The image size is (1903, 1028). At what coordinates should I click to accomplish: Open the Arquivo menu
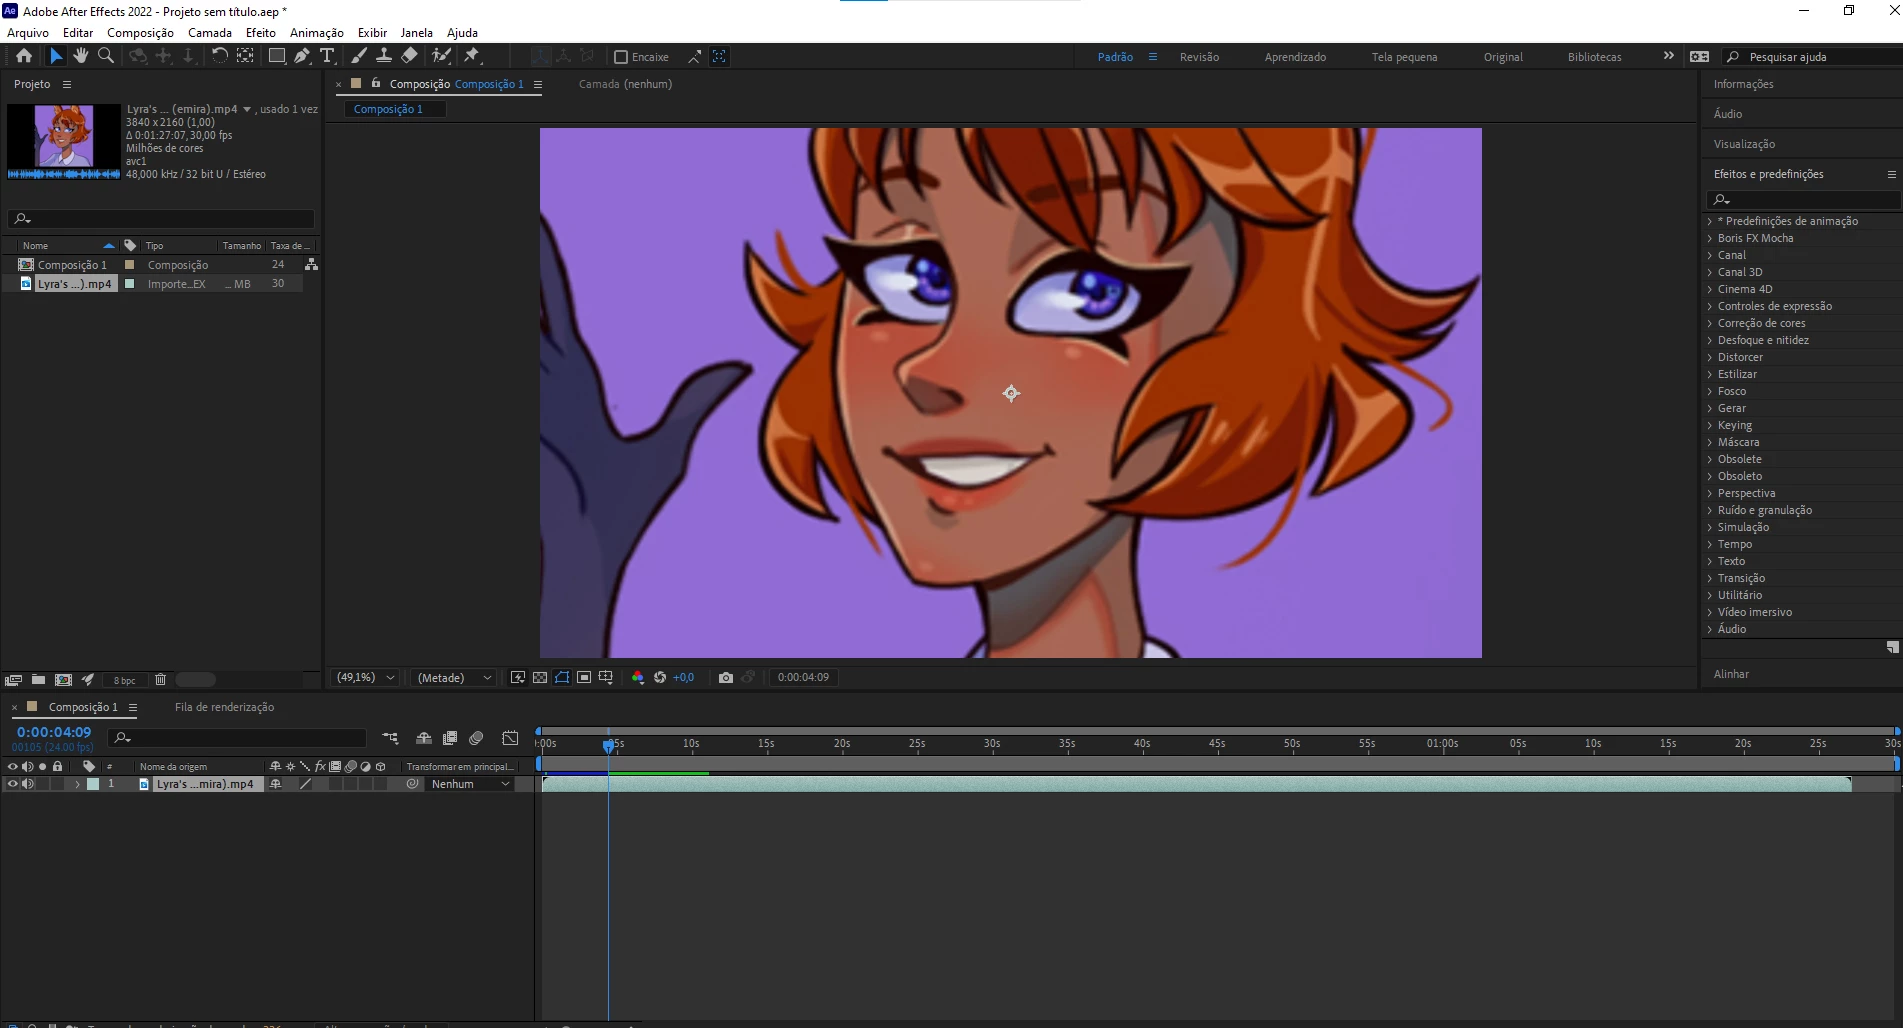point(28,33)
